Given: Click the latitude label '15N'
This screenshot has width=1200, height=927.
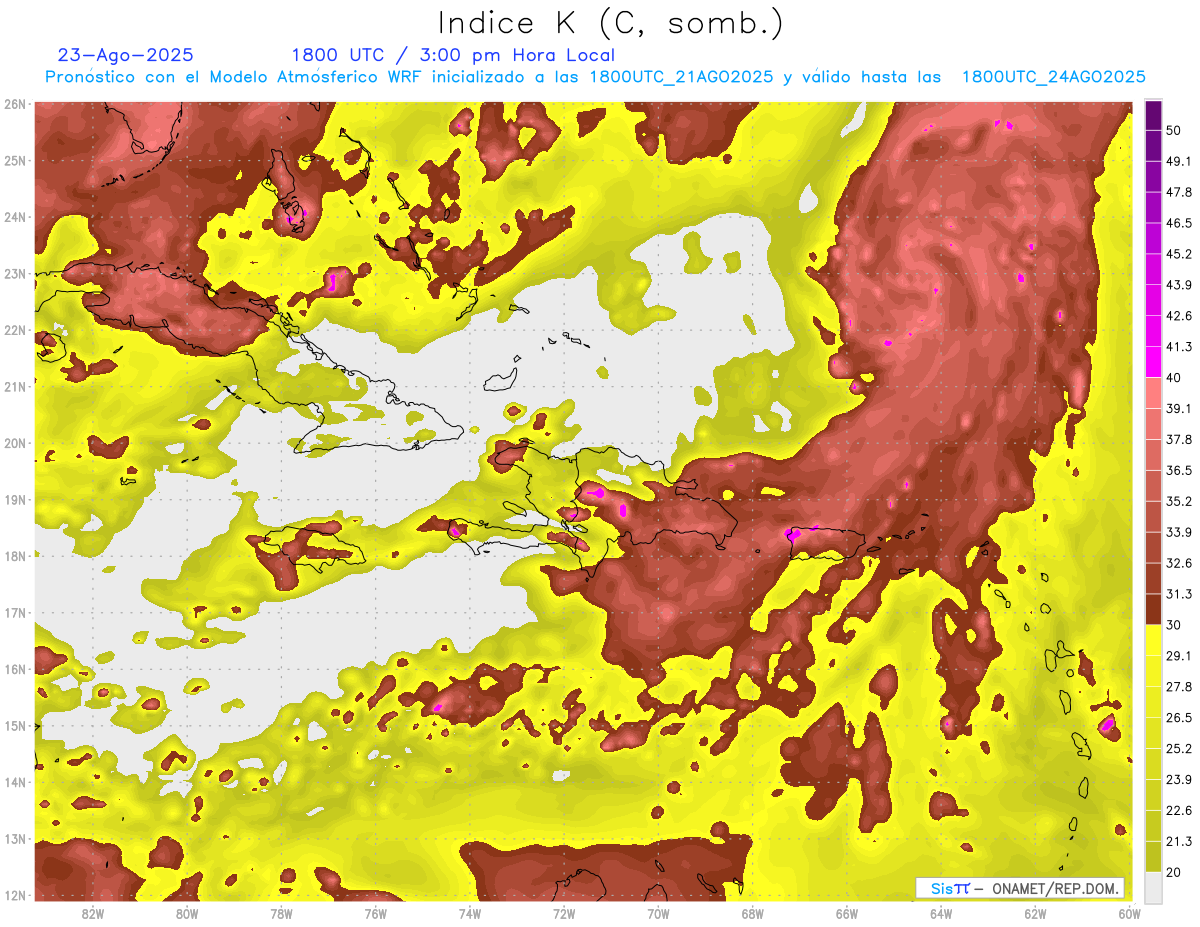Looking at the screenshot, I should coord(15,726).
